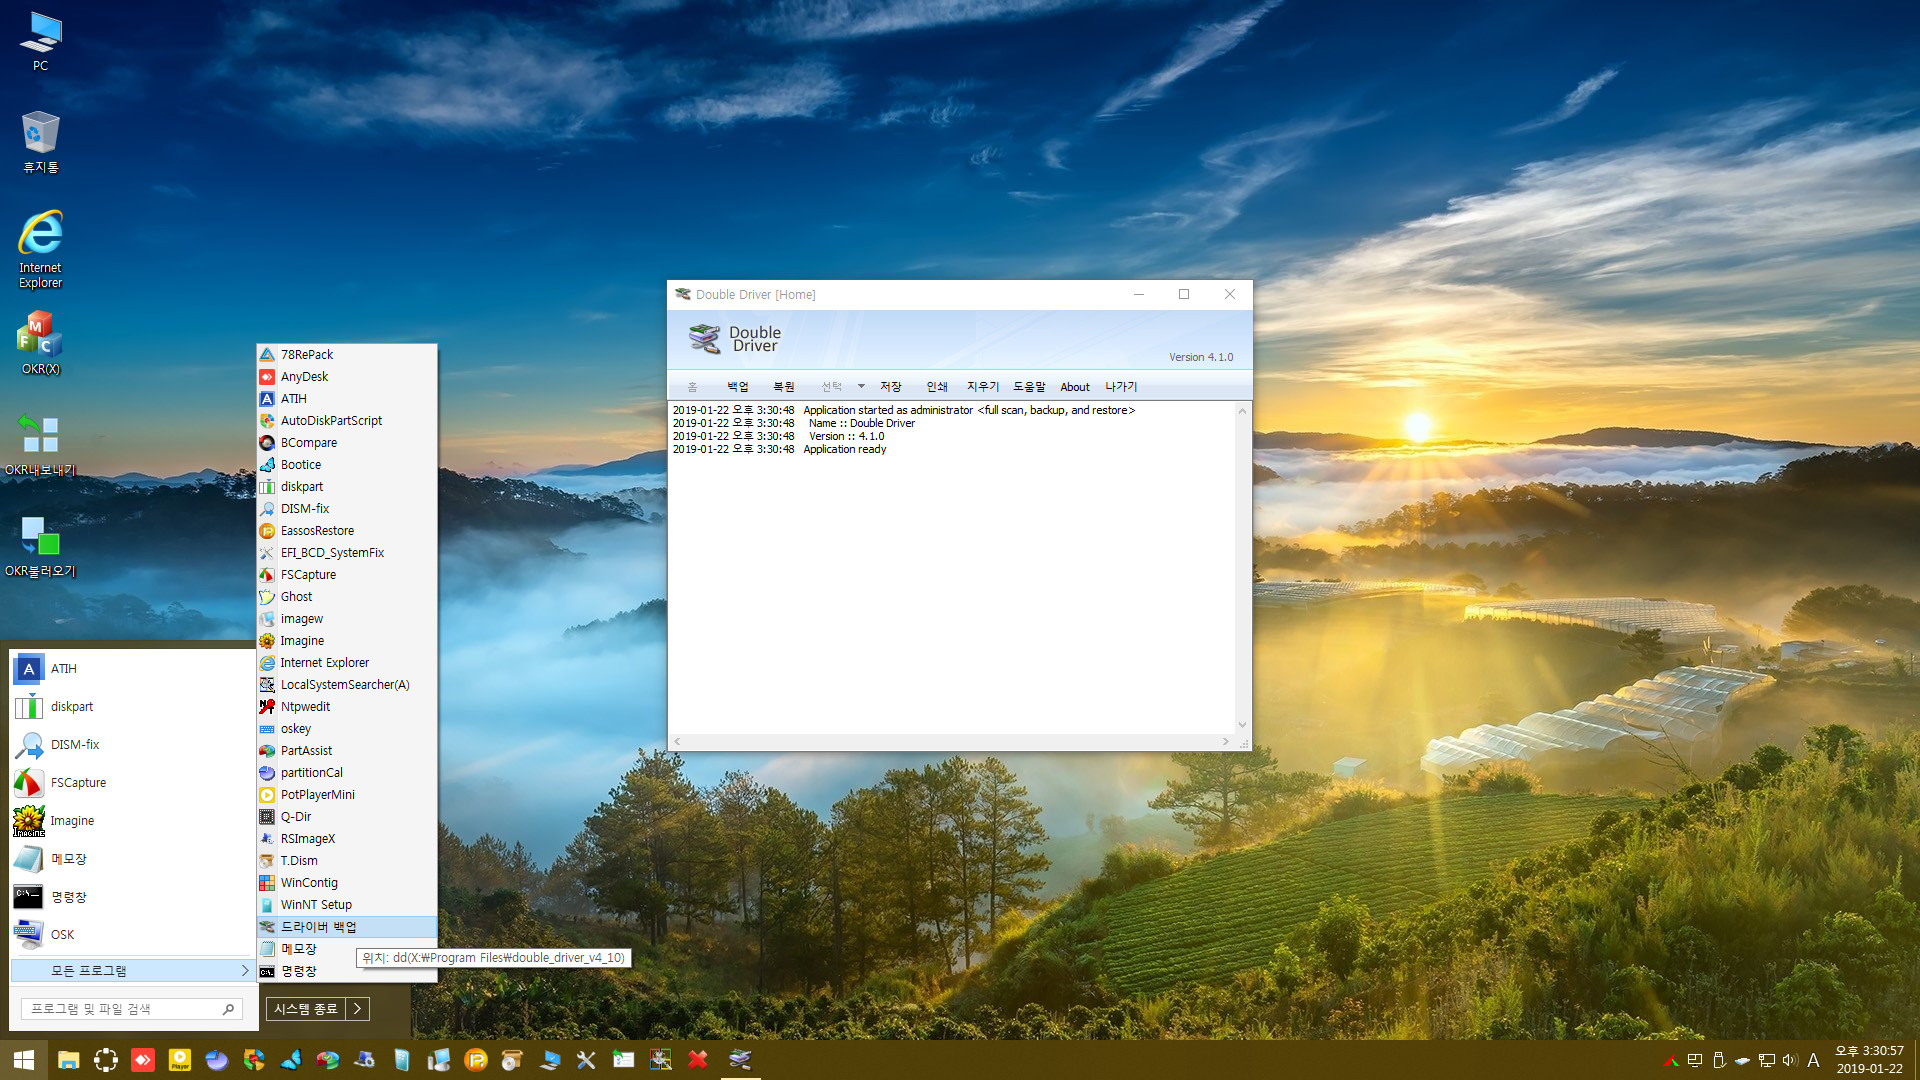This screenshot has width=1920, height=1080.
Task: Expand 모든 프로그램 in the Start menu
Action: [x=132, y=971]
